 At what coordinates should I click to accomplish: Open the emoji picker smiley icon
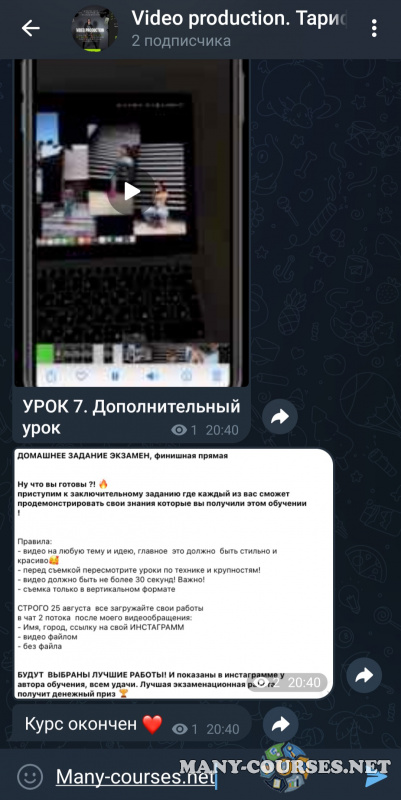pyautogui.click(x=30, y=778)
